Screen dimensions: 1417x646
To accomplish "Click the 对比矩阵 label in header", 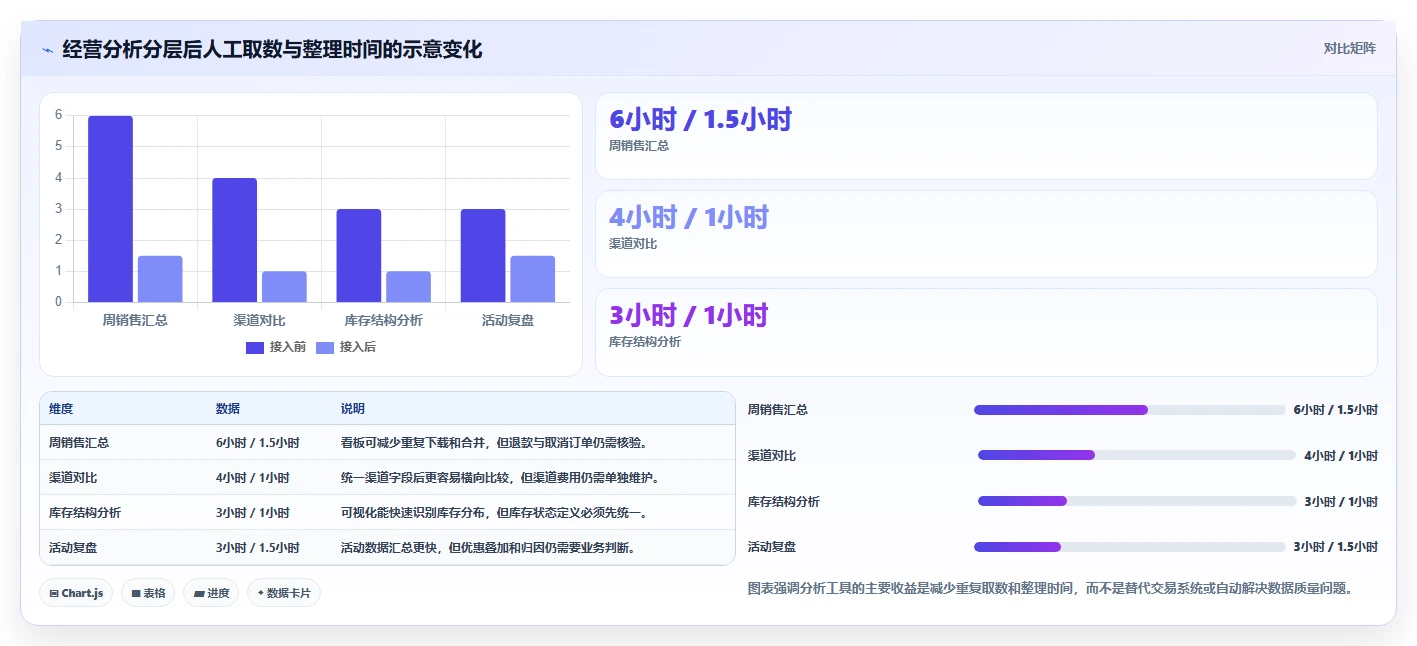I will (1349, 48).
